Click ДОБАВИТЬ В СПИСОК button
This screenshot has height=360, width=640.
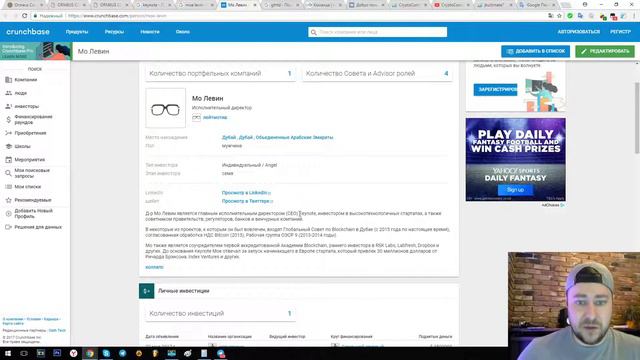pos(536,51)
